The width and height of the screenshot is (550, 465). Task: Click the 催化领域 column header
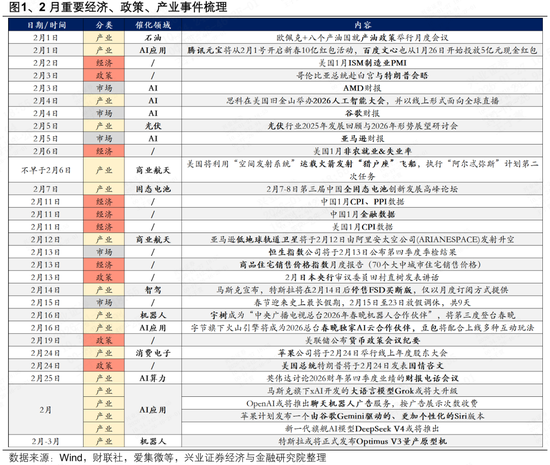[153, 25]
